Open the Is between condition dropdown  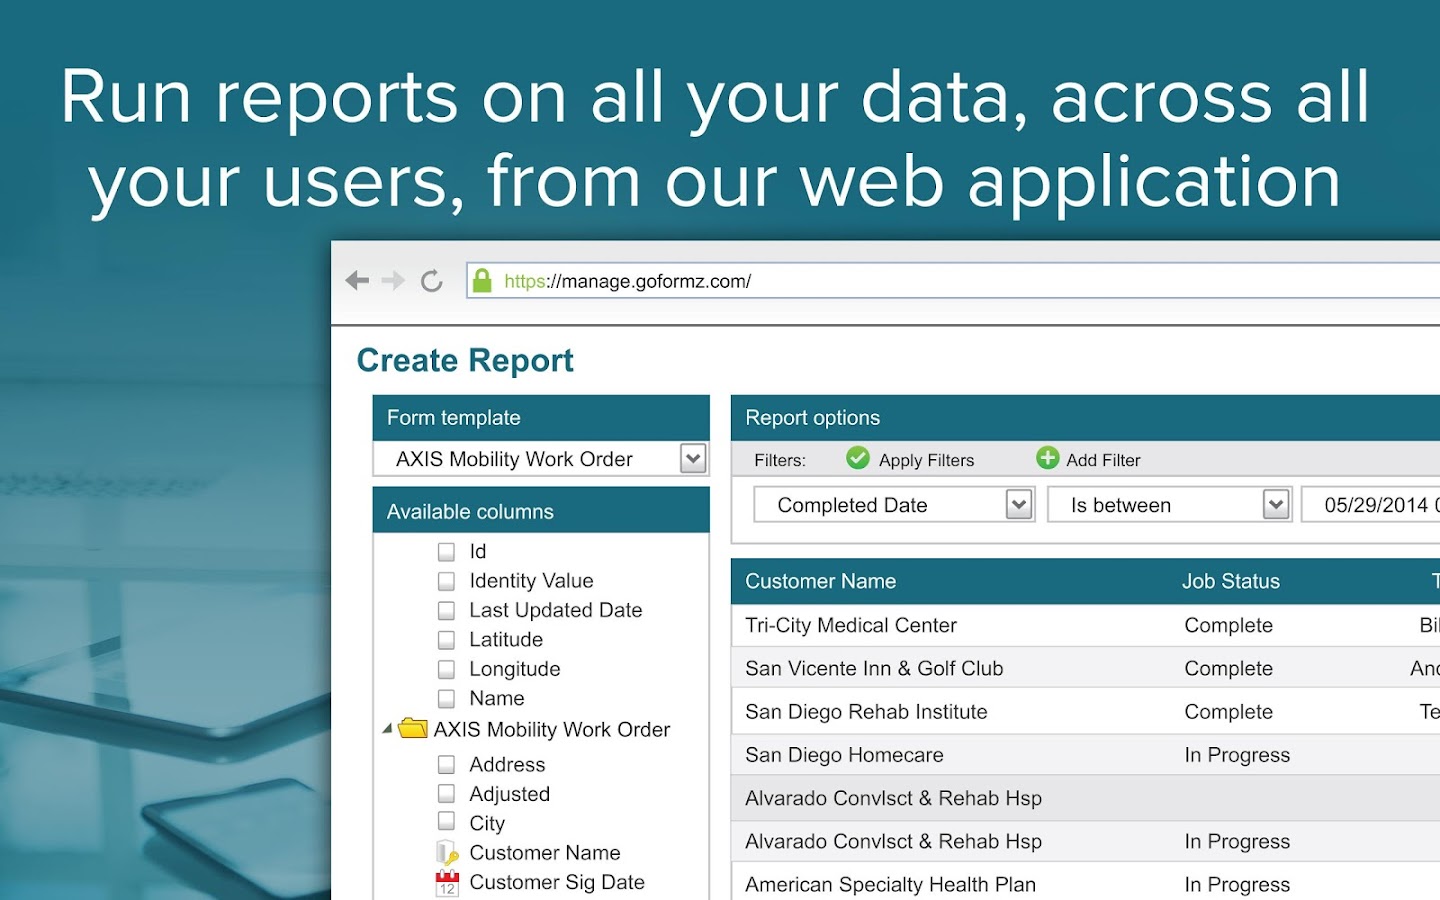[1277, 505]
